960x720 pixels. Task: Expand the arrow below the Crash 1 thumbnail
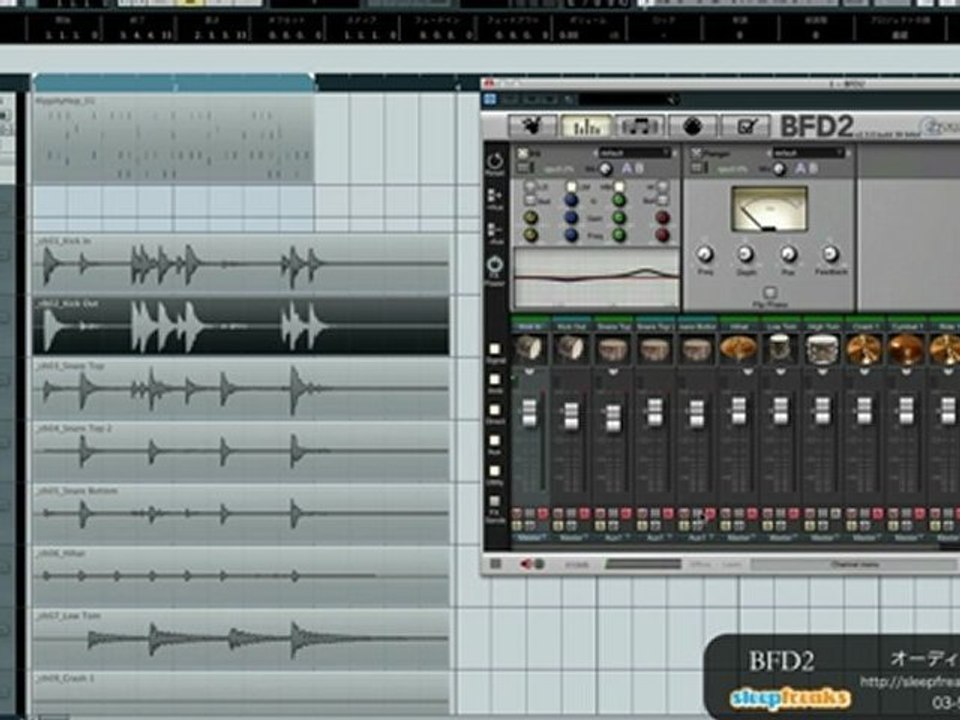pyautogui.click(x=863, y=372)
